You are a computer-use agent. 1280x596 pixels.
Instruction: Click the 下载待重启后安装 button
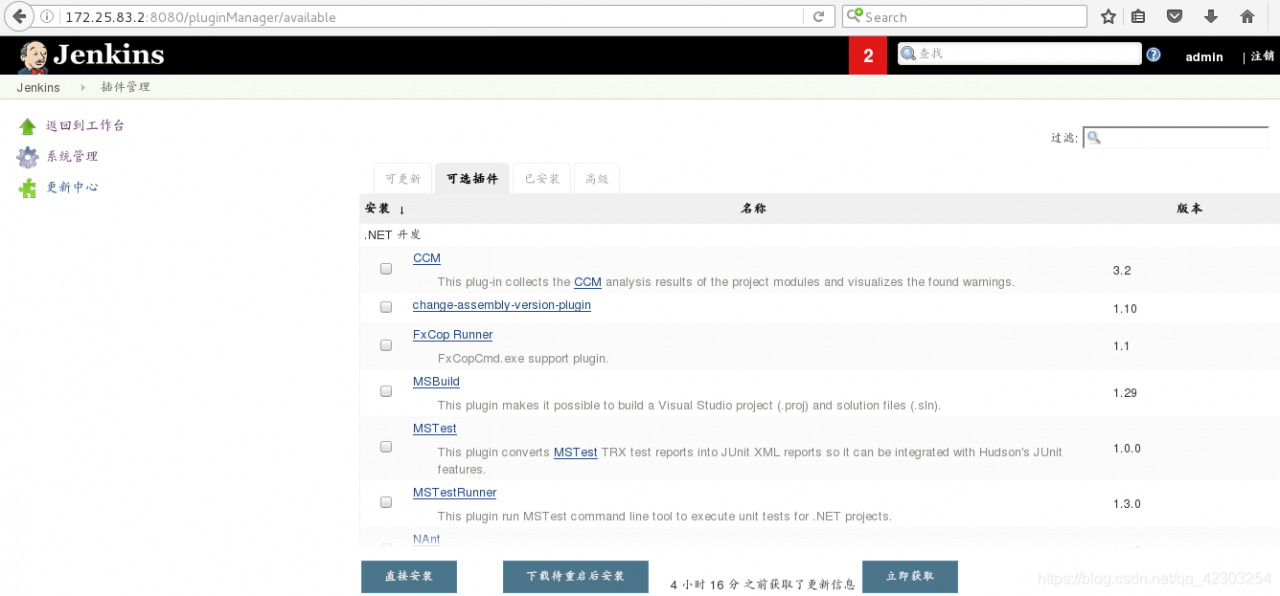pyautogui.click(x=576, y=577)
